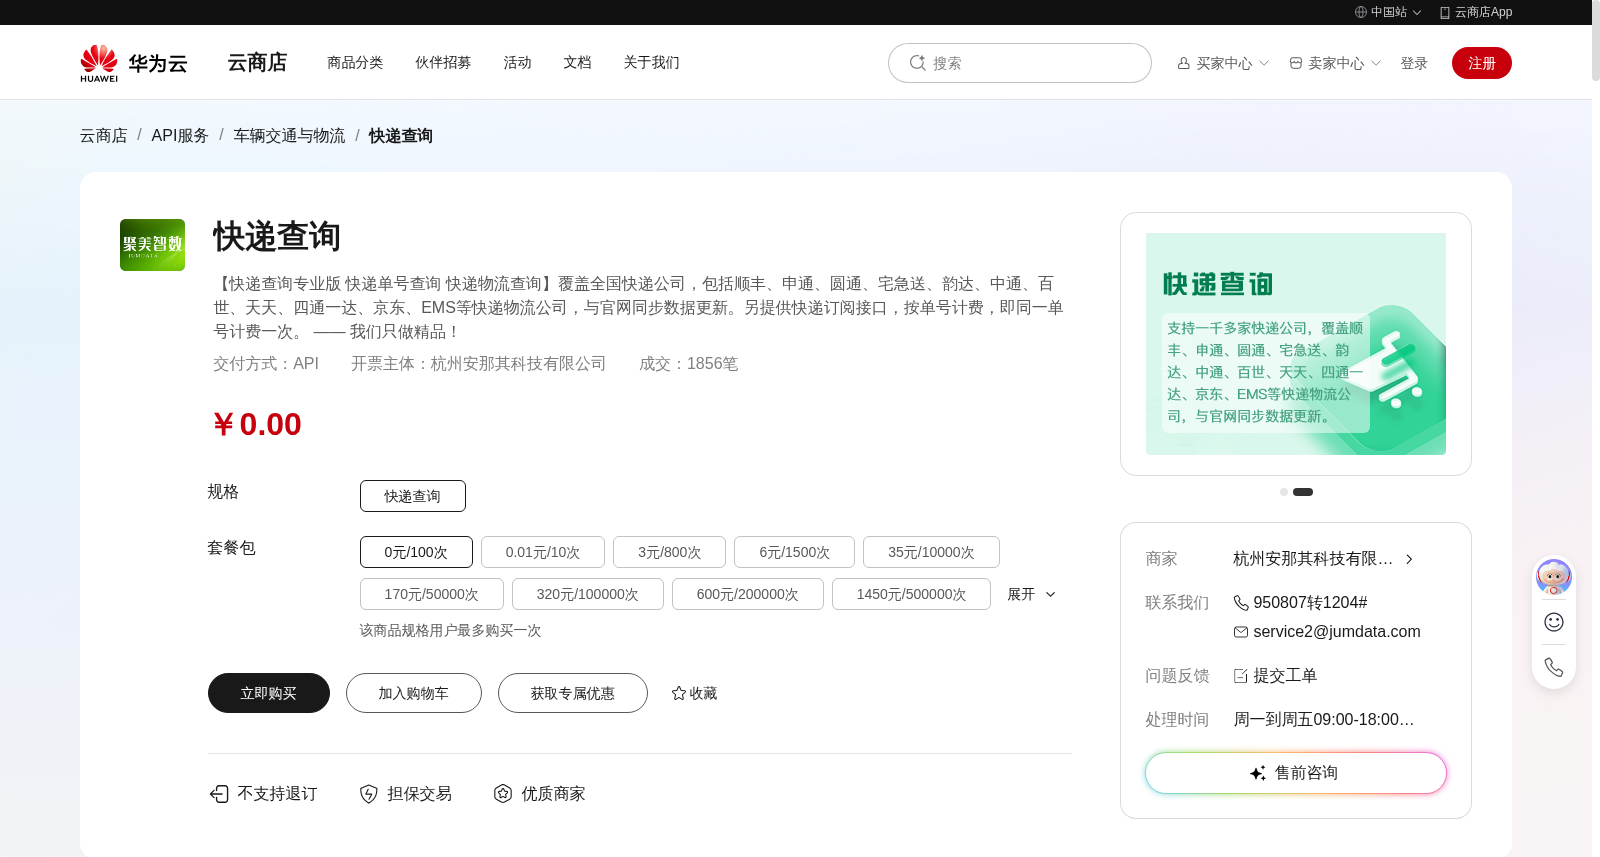1600x857 pixels.
Task: Open the 中国站 region dropdown
Action: point(1389,12)
